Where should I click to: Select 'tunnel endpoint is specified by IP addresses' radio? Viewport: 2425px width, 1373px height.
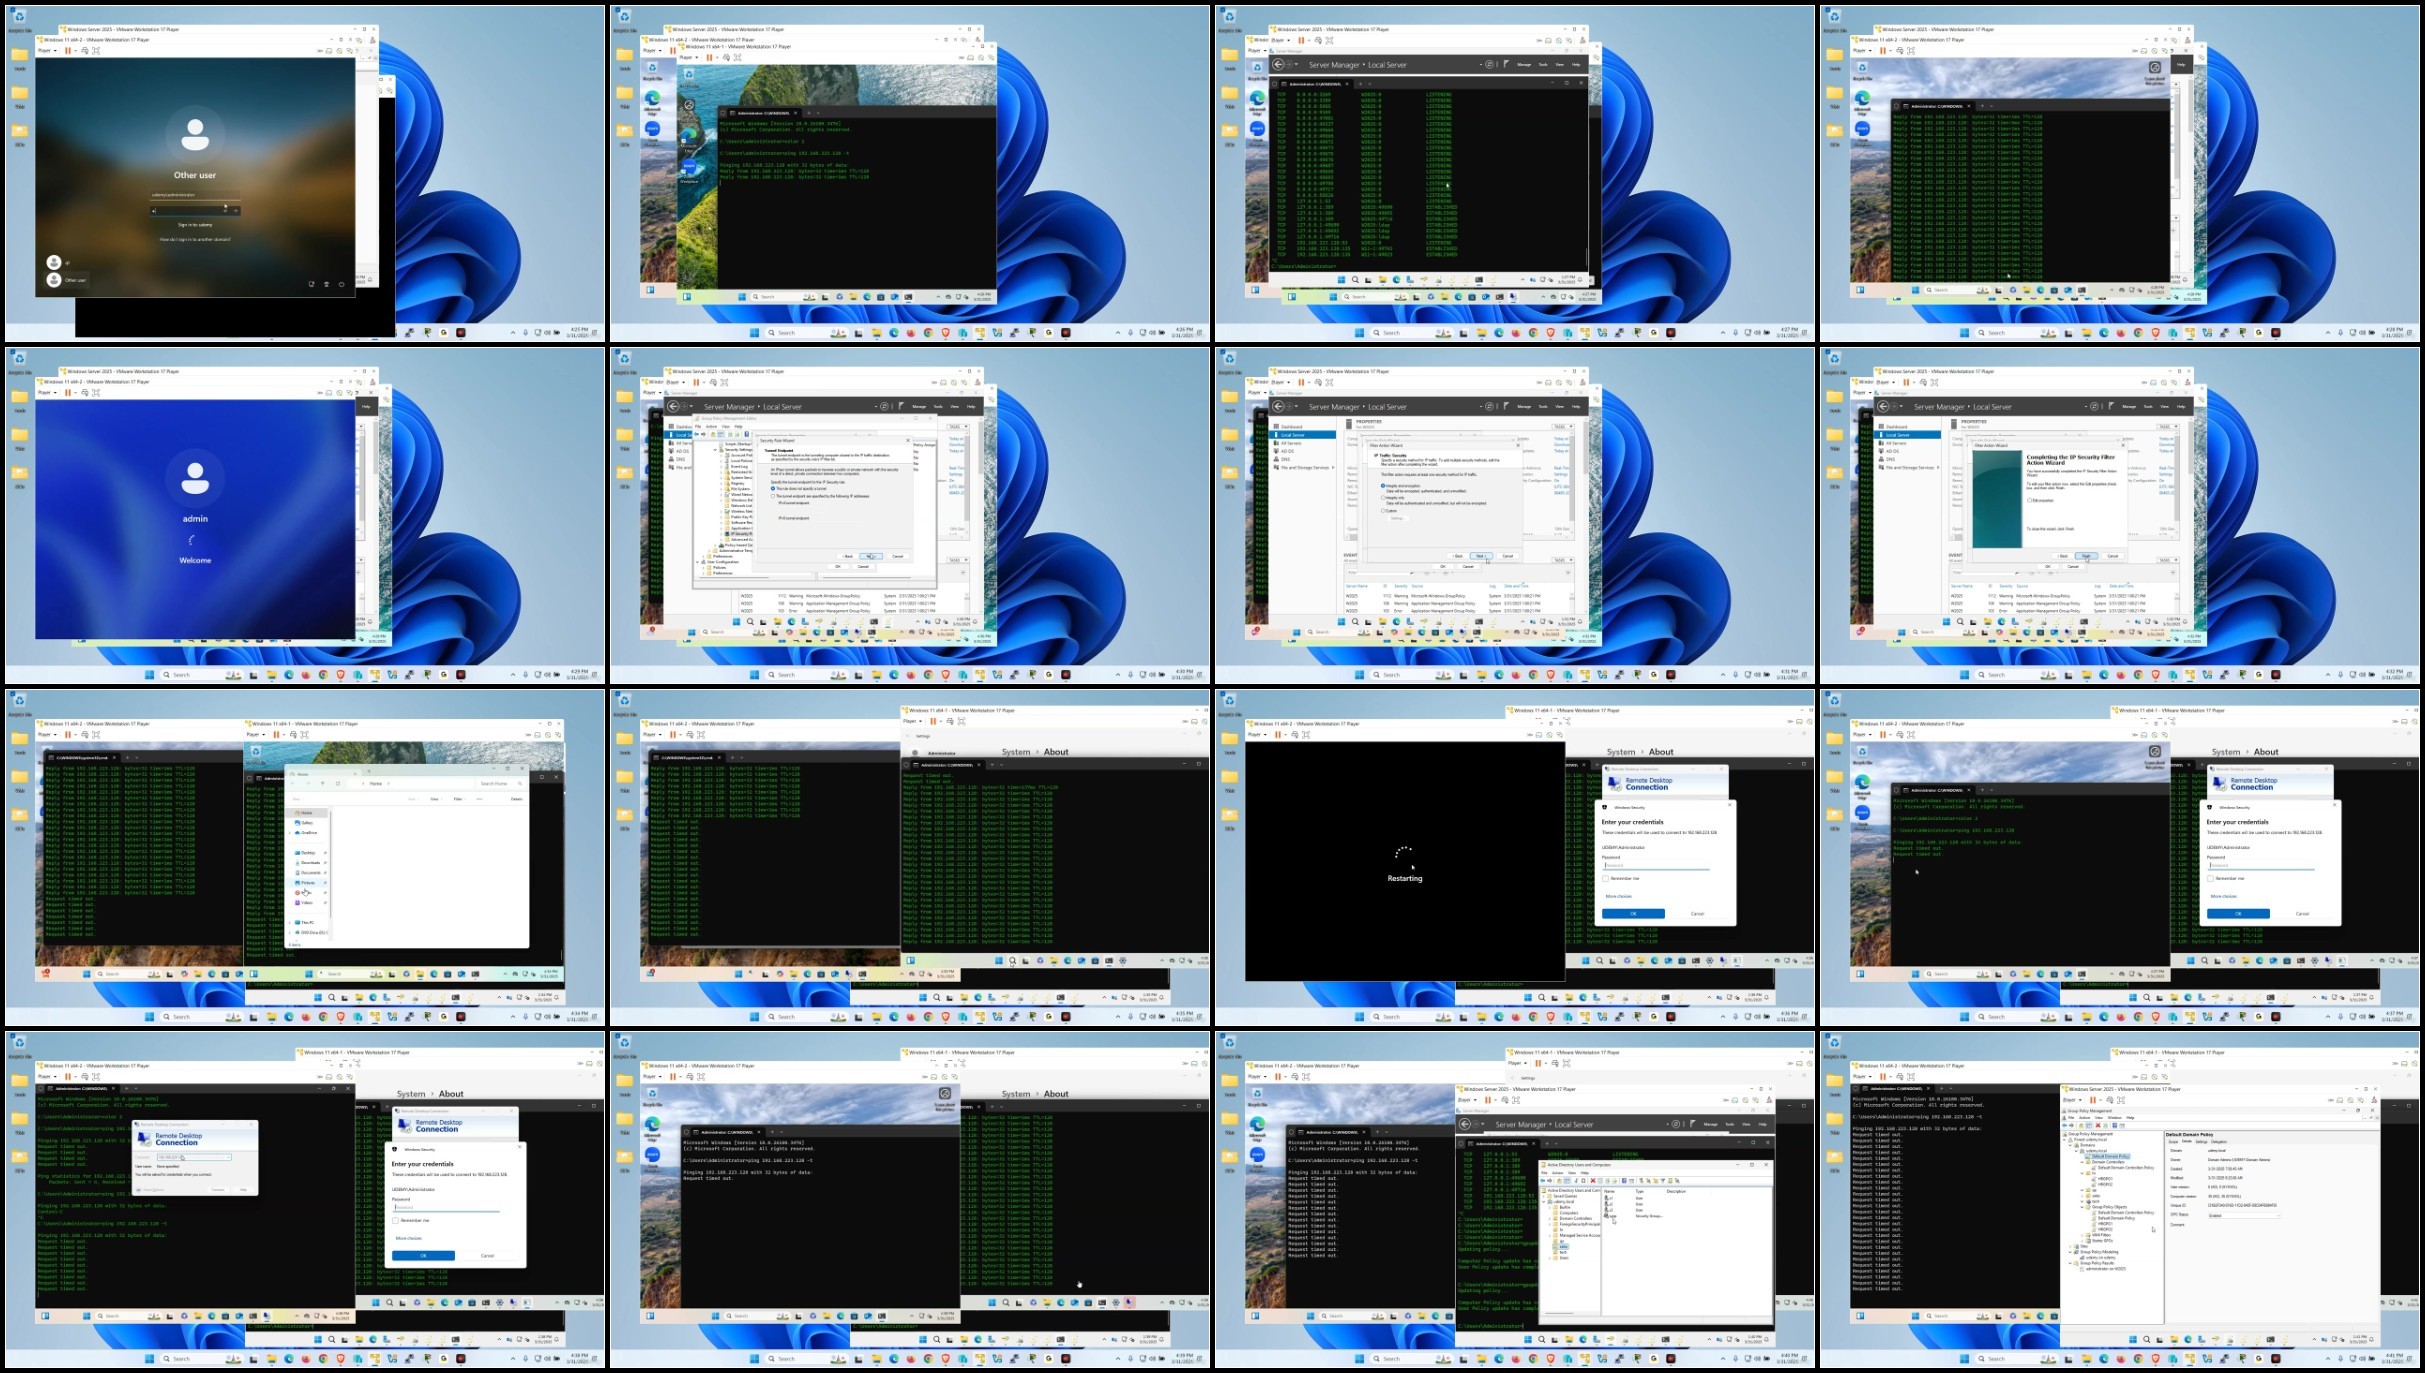772,496
